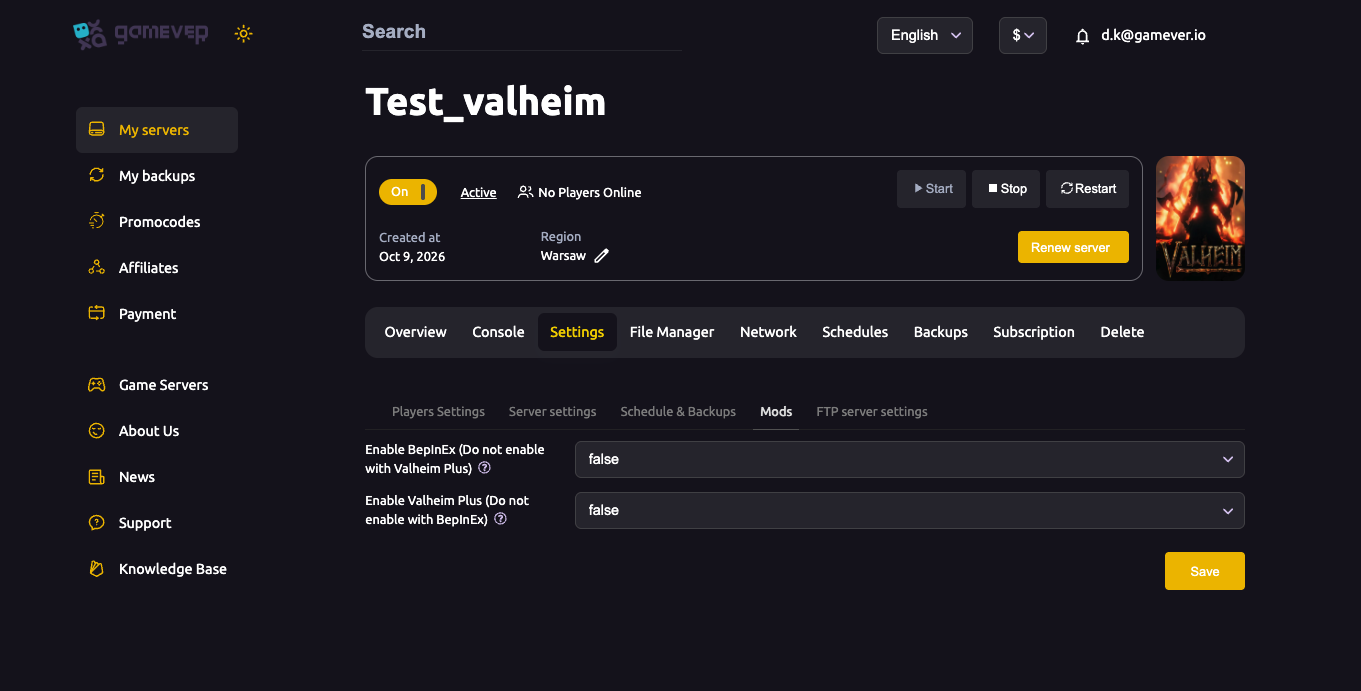Stop the server

[x=1006, y=189]
